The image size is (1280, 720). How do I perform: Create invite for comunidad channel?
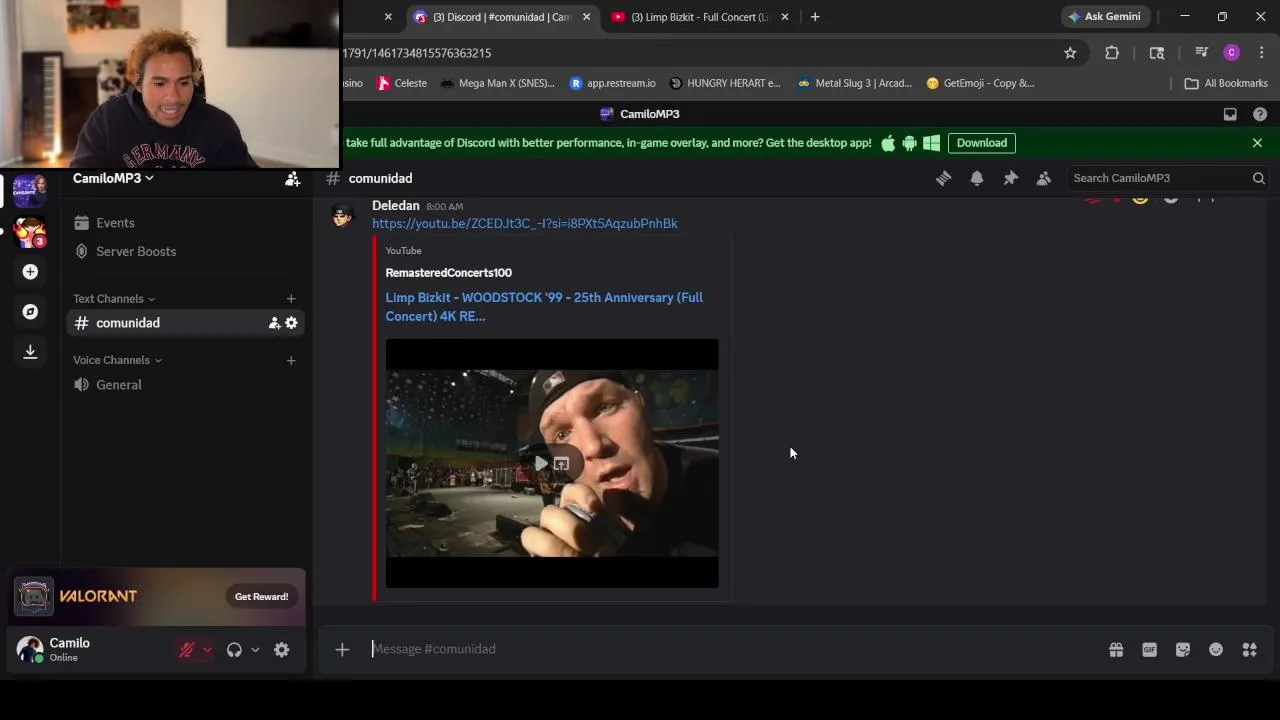pyautogui.click(x=274, y=323)
